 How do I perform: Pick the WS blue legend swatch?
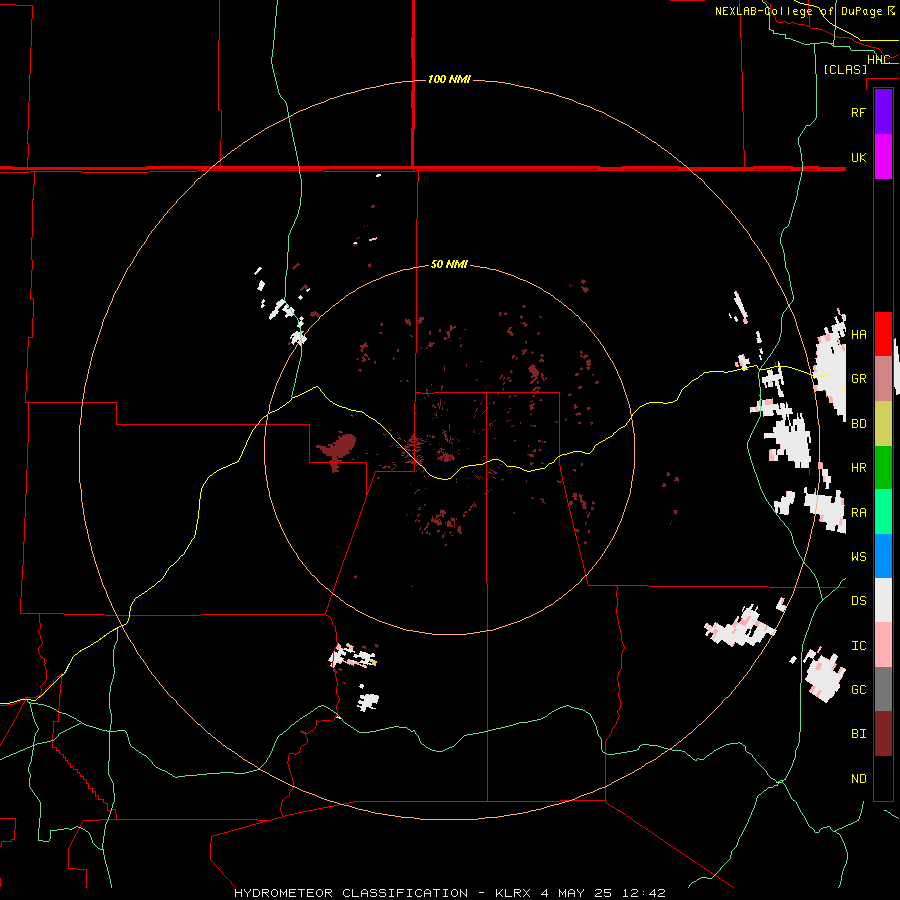[883, 556]
